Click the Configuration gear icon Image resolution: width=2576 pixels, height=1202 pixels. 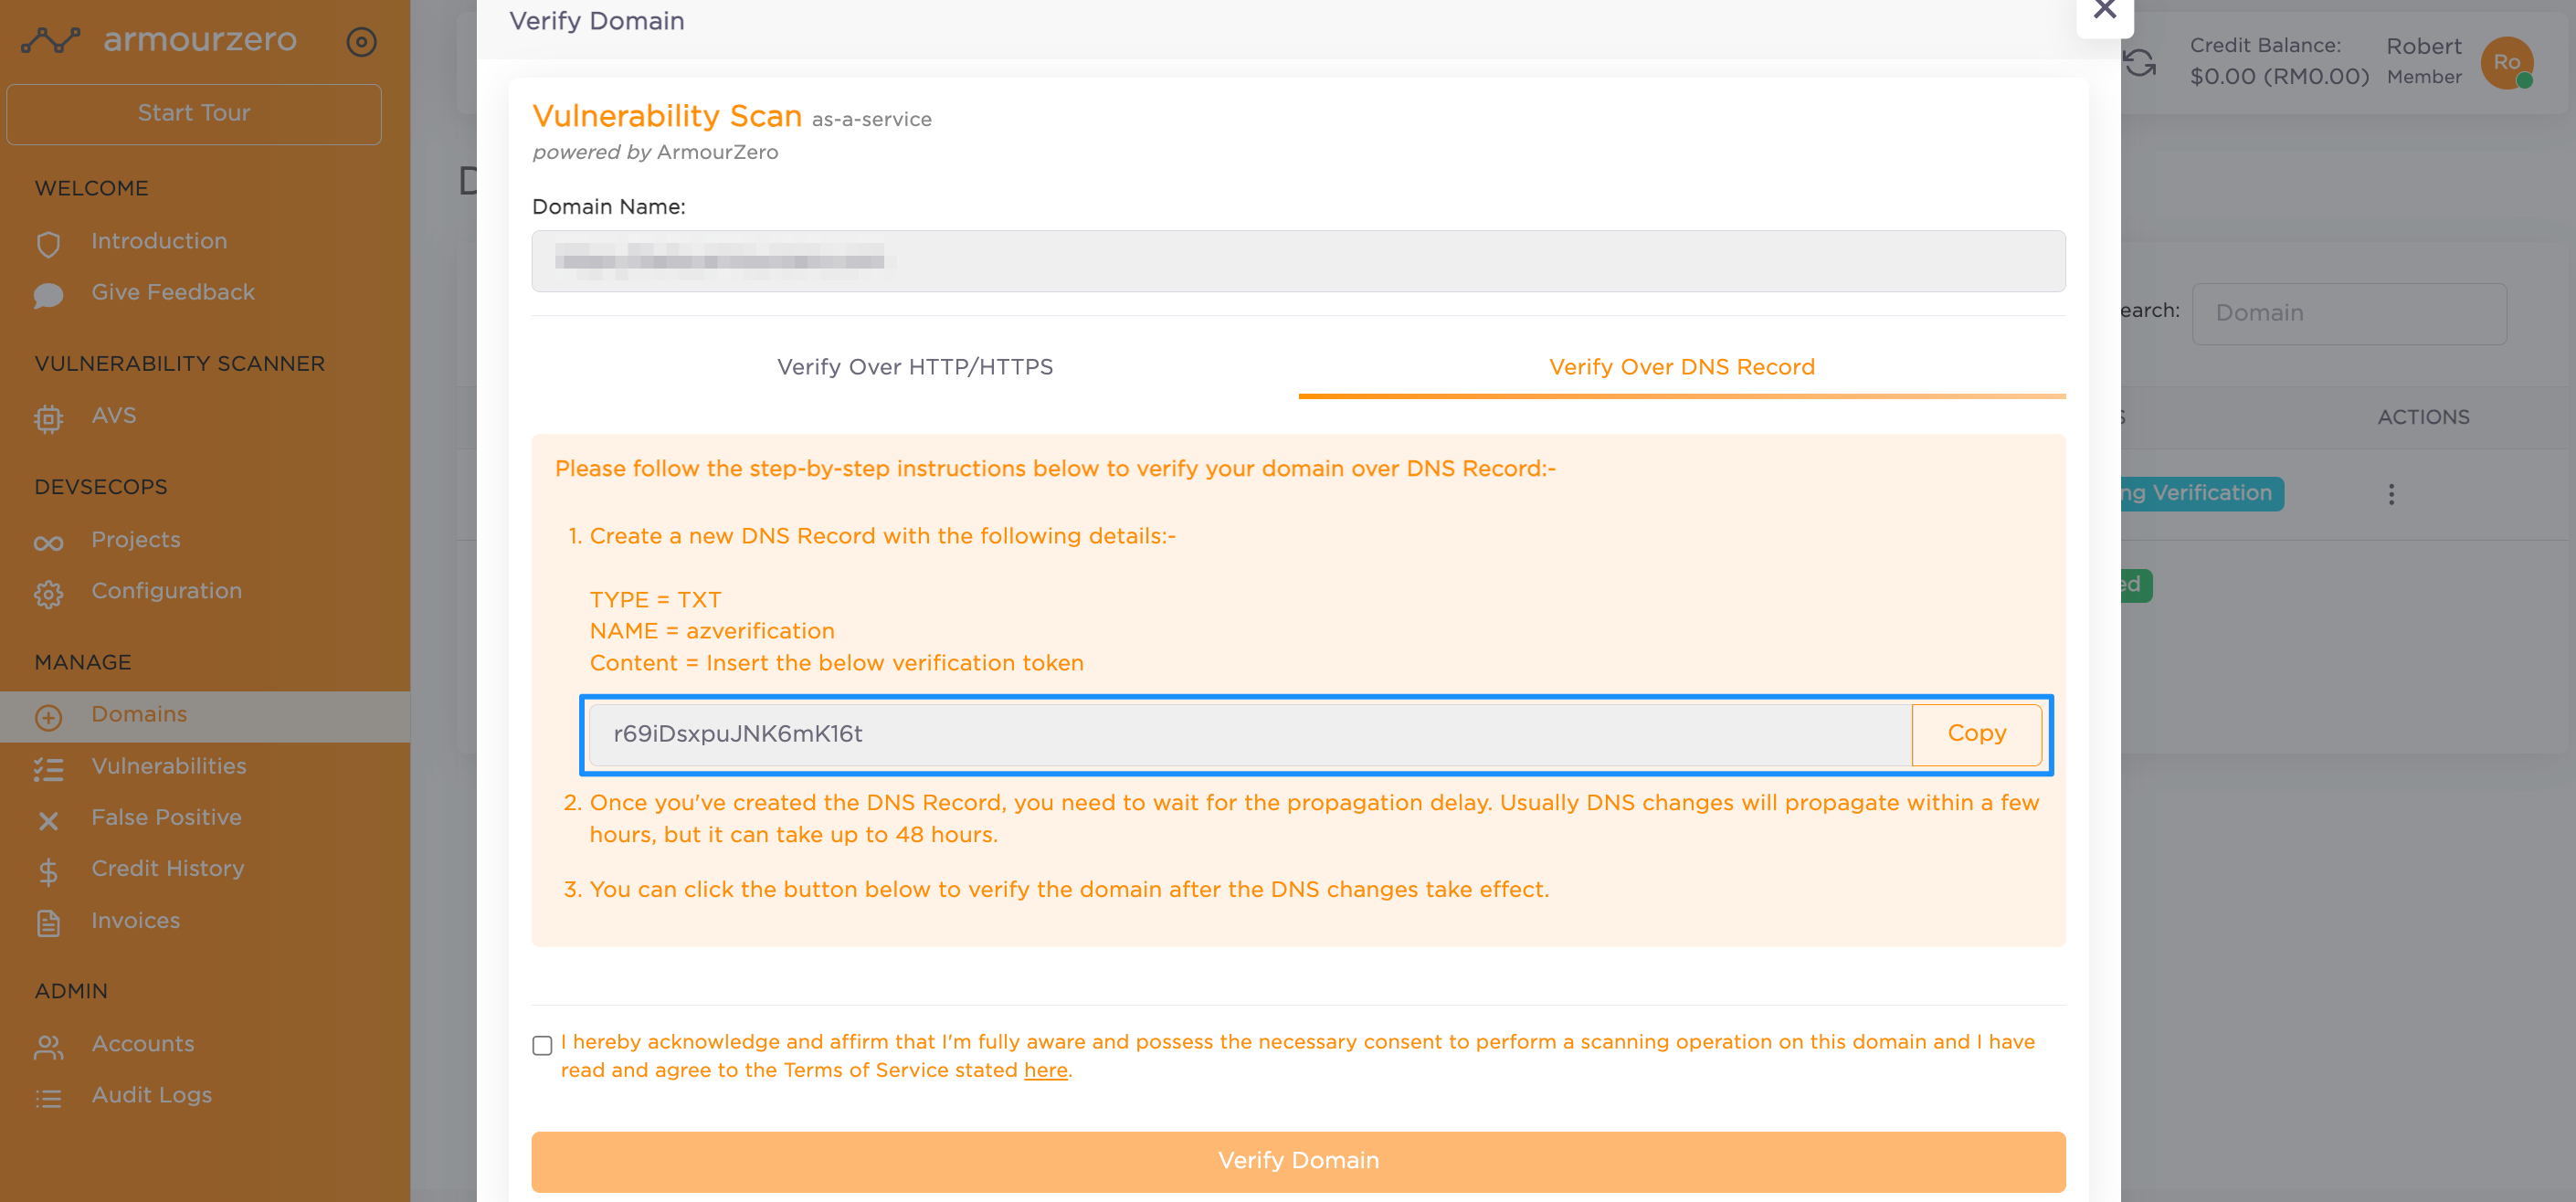coord(48,593)
